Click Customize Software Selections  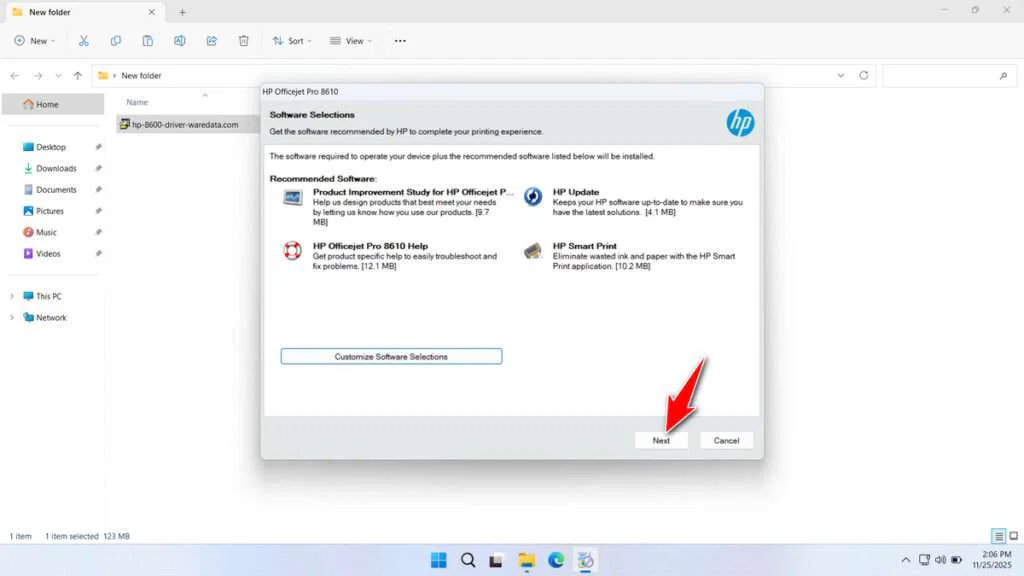point(391,356)
